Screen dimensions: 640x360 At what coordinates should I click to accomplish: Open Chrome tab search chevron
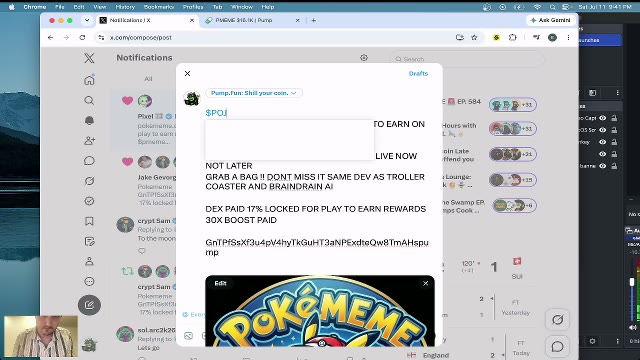(87, 20)
